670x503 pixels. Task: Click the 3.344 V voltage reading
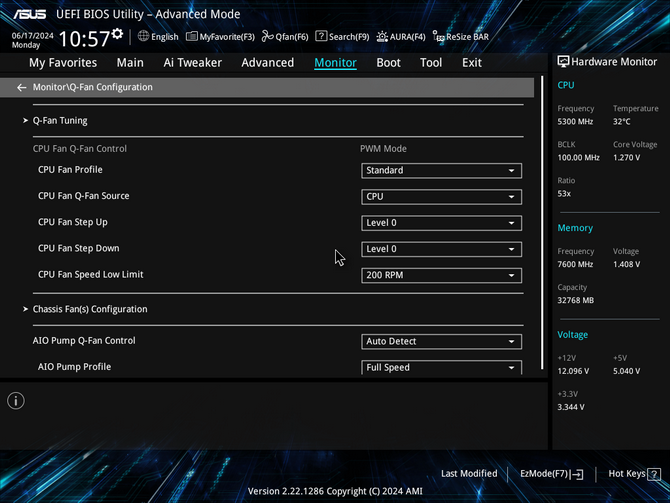571,407
